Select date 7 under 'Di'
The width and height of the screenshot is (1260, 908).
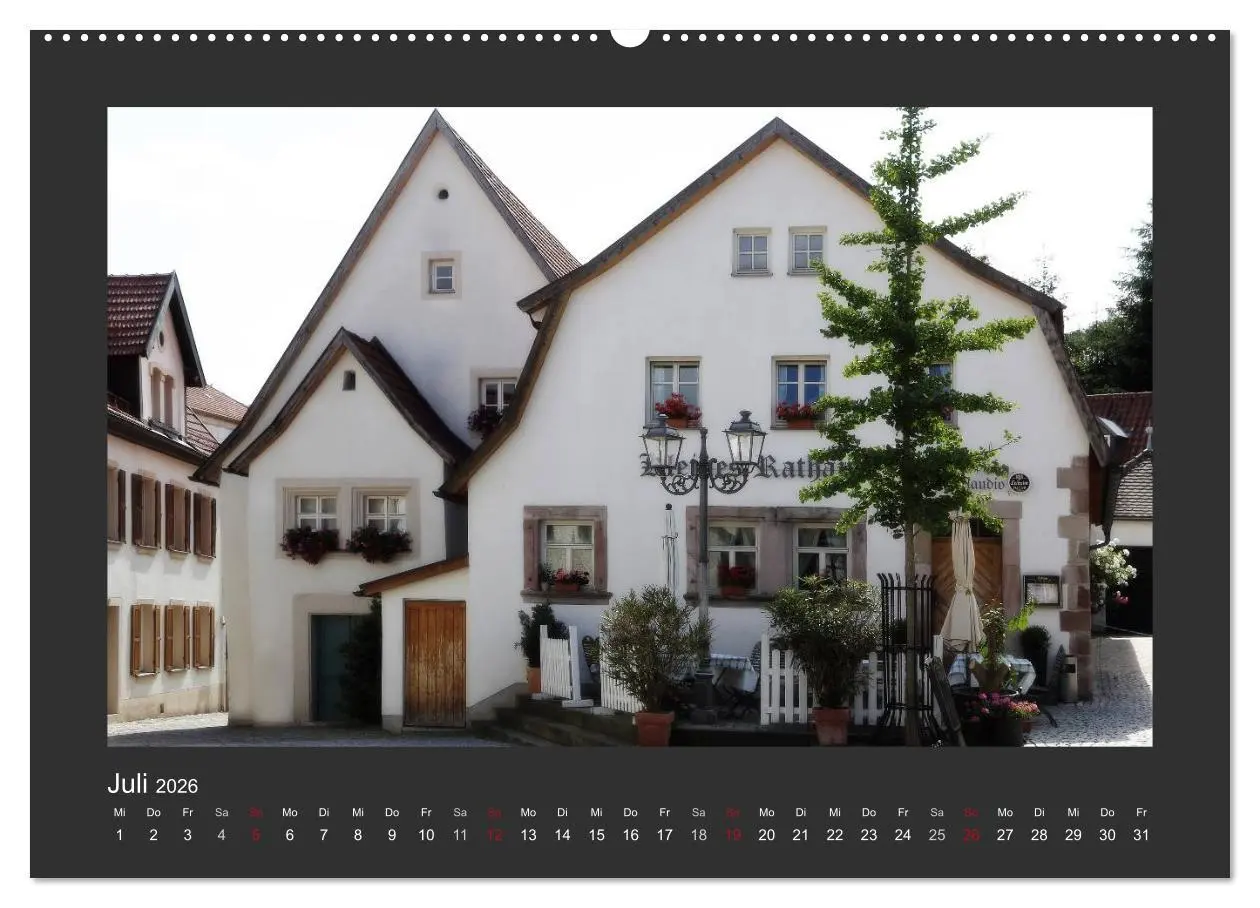324,835
